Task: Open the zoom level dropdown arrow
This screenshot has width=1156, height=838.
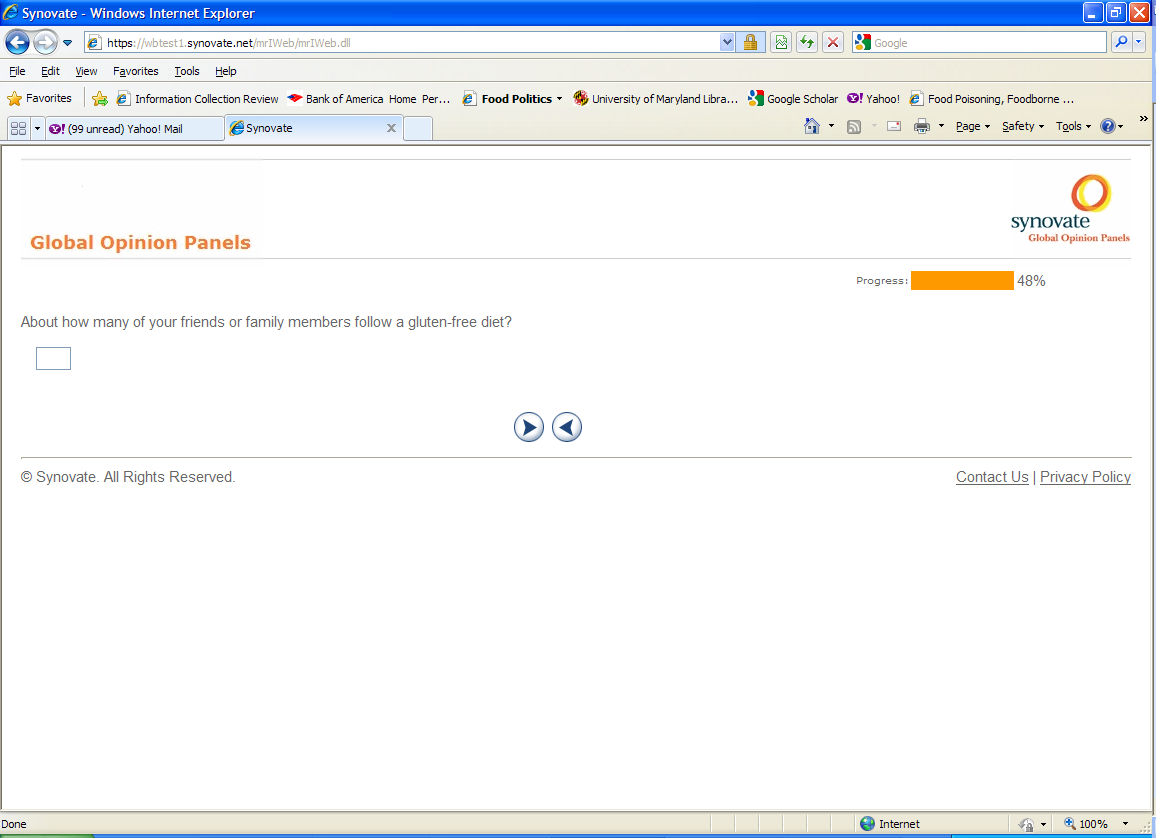Action: click(x=1125, y=824)
